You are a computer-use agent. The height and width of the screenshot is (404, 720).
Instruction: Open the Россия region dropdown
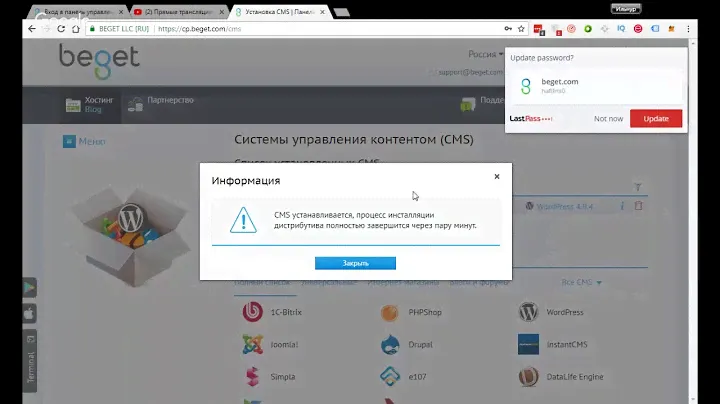point(487,55)
